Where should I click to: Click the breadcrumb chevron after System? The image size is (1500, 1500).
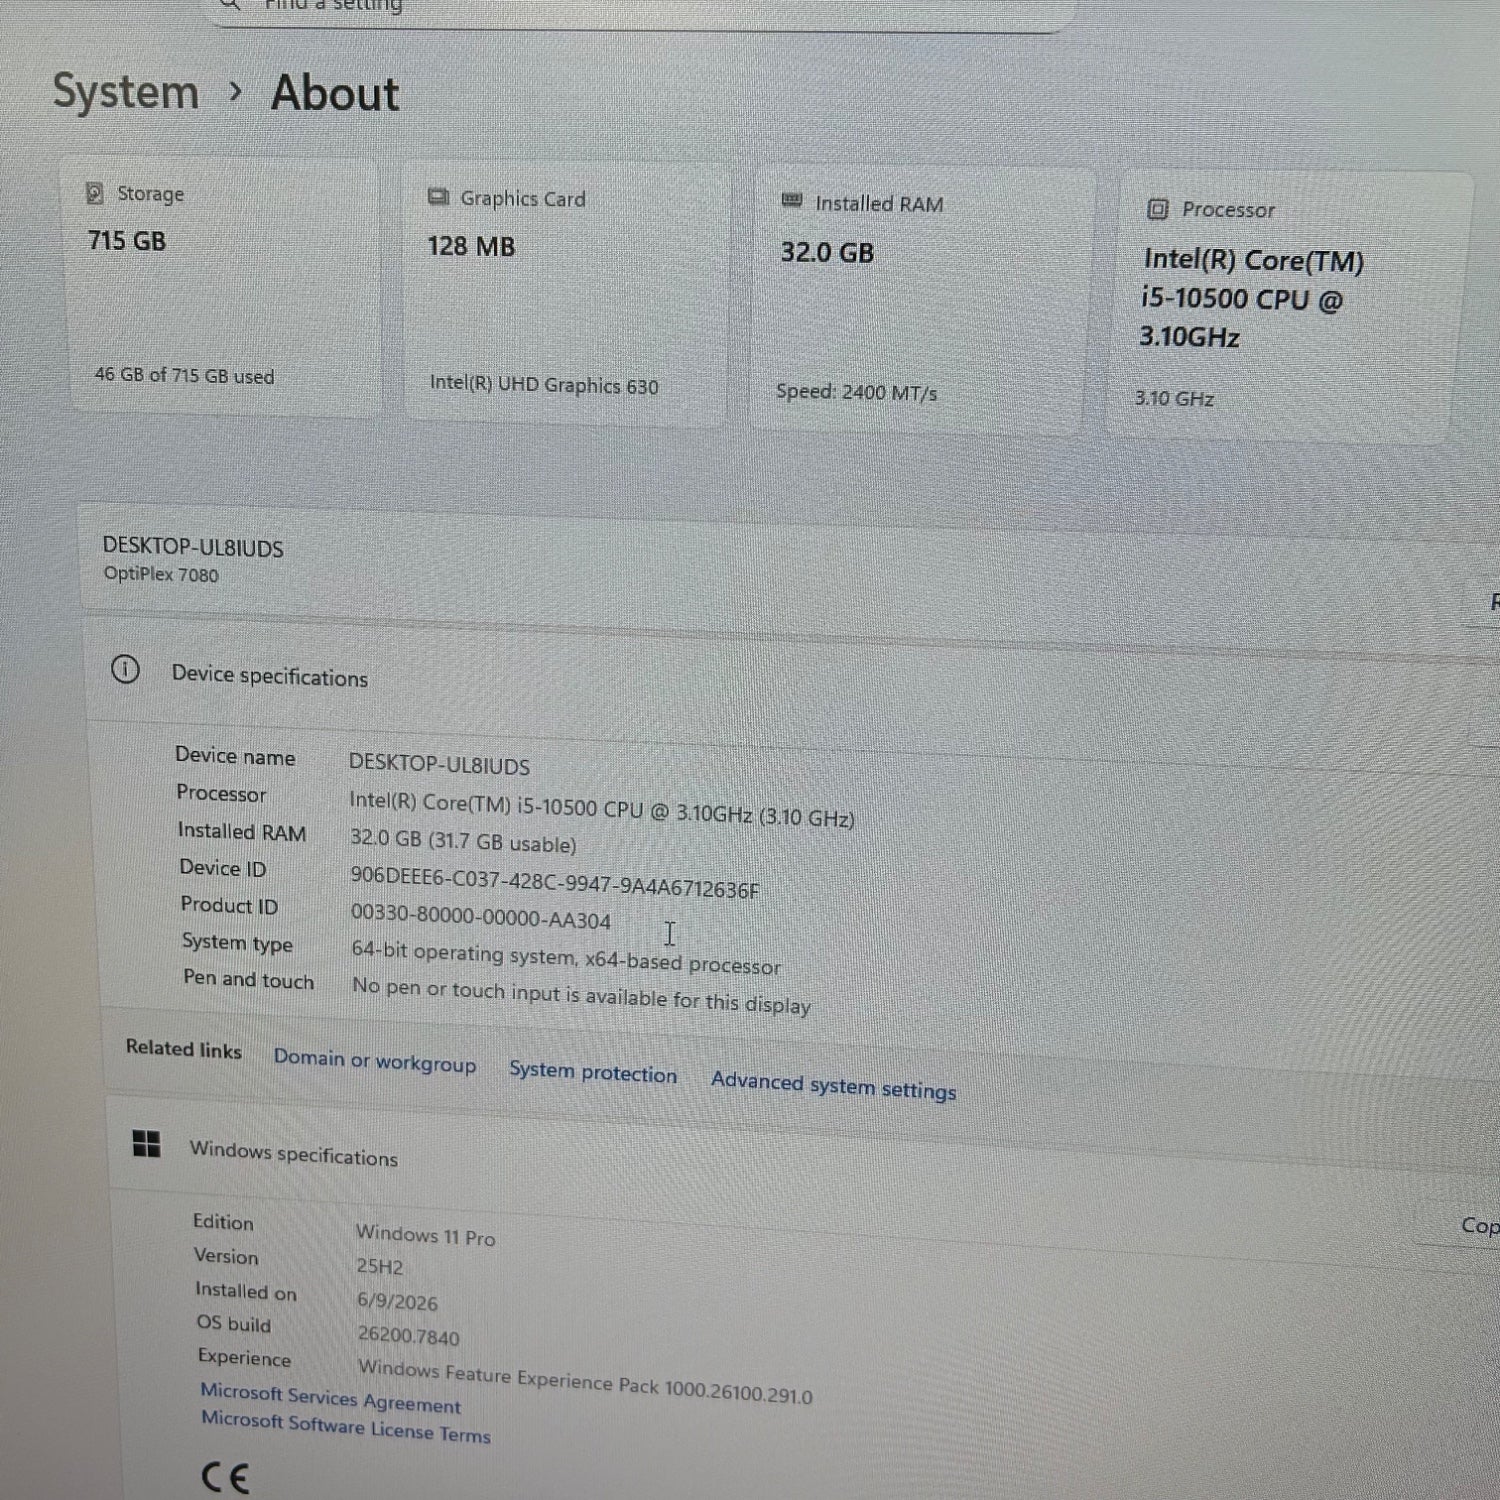pyautogui.click(x=235, y=92)
